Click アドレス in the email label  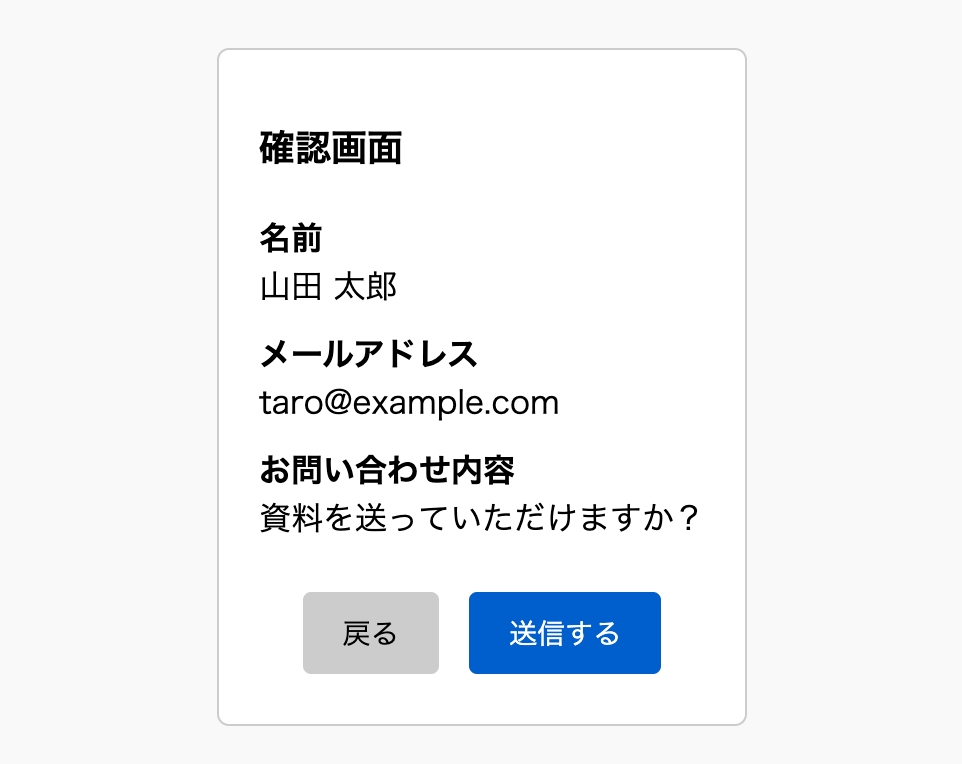pos(415,354)
